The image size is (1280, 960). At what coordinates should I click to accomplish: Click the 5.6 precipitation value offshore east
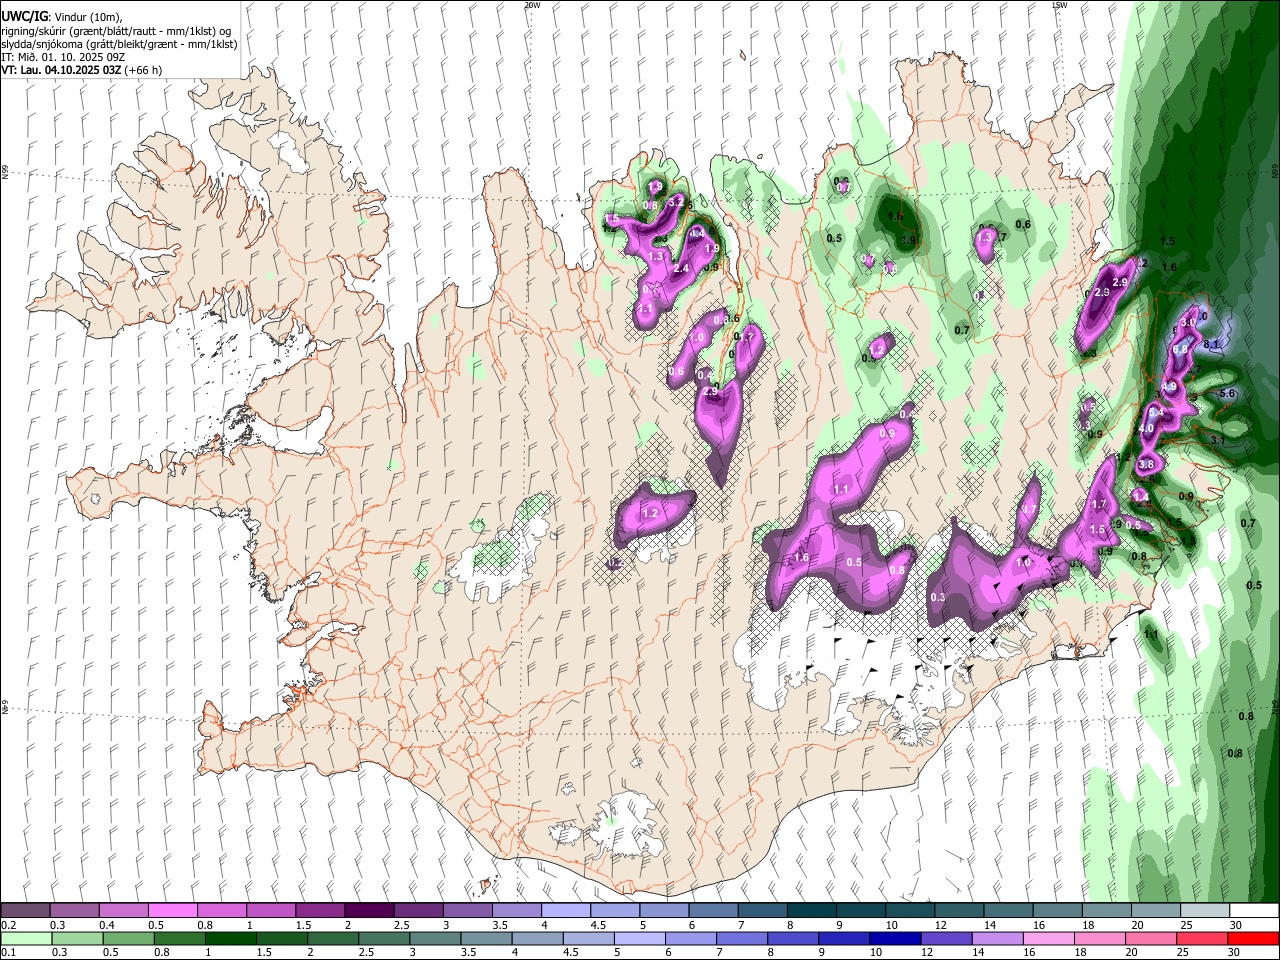coord(1227,394)
